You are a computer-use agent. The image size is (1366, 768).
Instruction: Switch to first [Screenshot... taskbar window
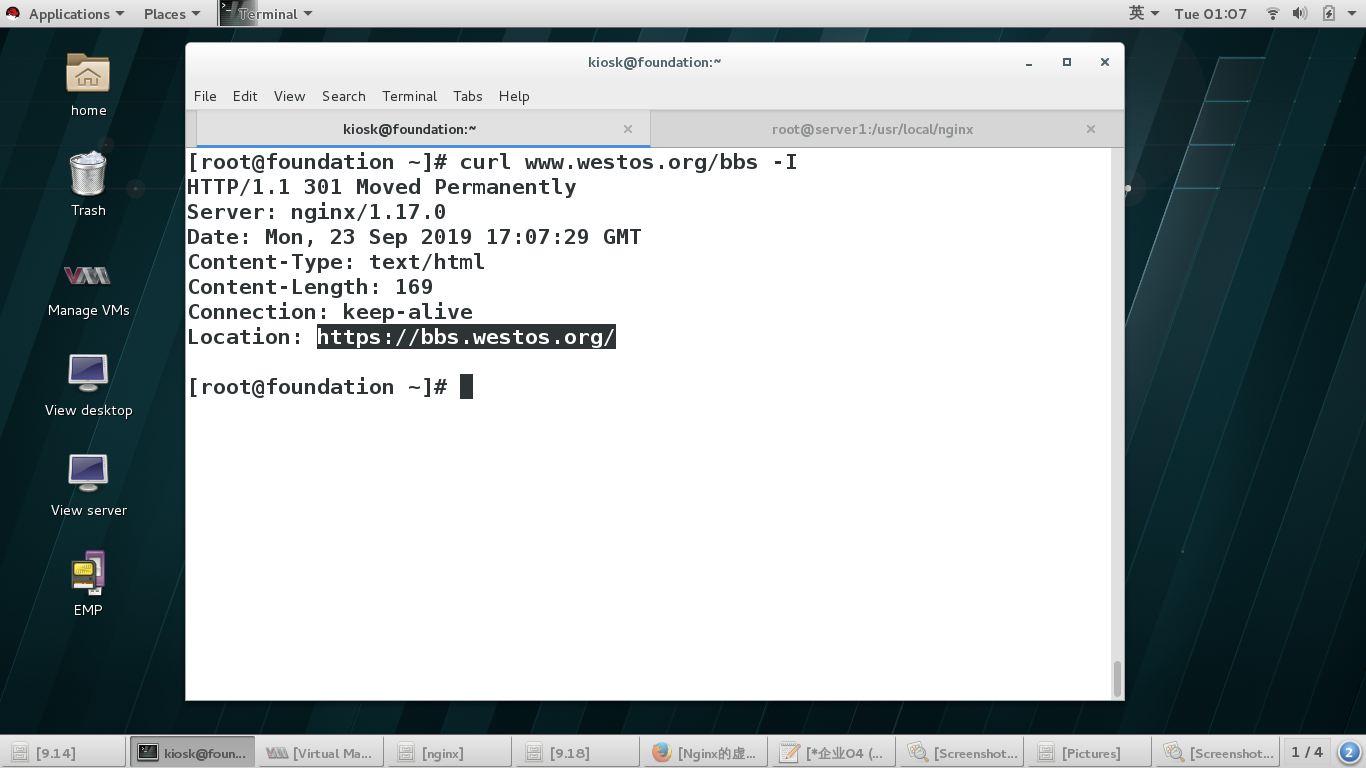[960, 752]
